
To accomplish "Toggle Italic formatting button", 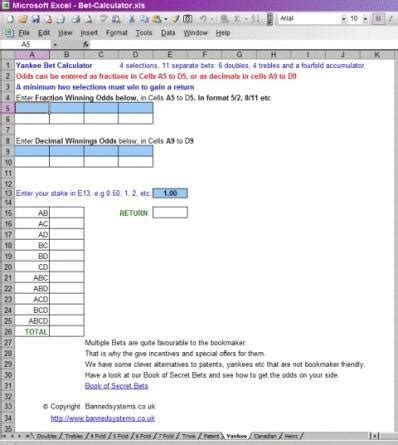I will pos(391,19).
